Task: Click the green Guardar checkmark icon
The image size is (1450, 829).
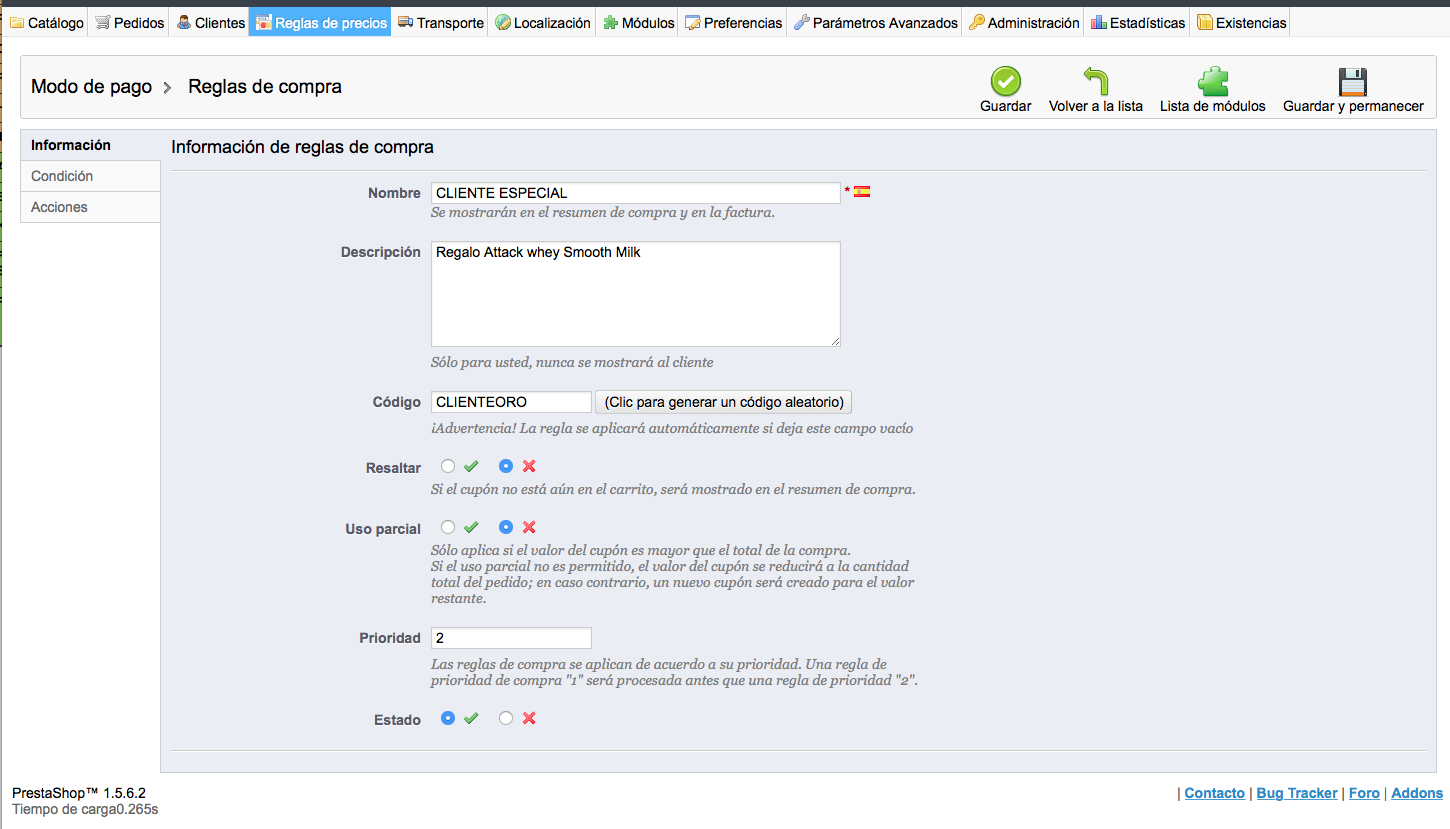Action: [x=1005, y=81]
